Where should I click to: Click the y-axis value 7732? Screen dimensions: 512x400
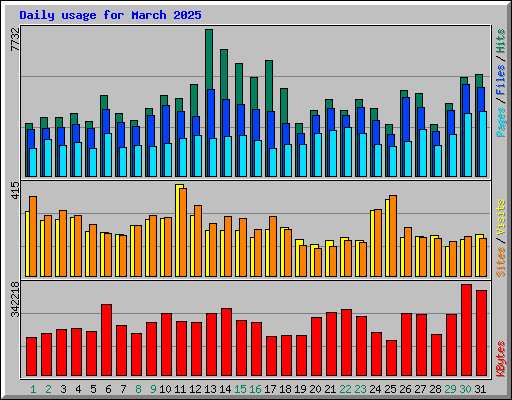tap(15, 39)
